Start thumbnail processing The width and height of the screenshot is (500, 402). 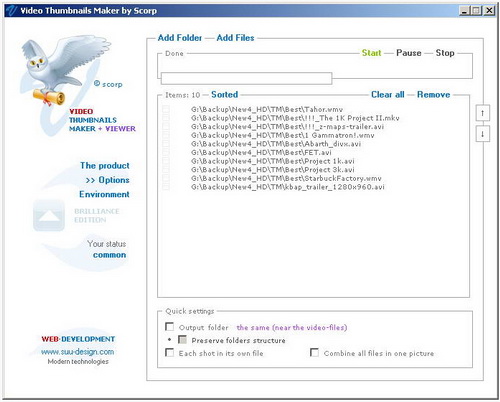(372, 53)
